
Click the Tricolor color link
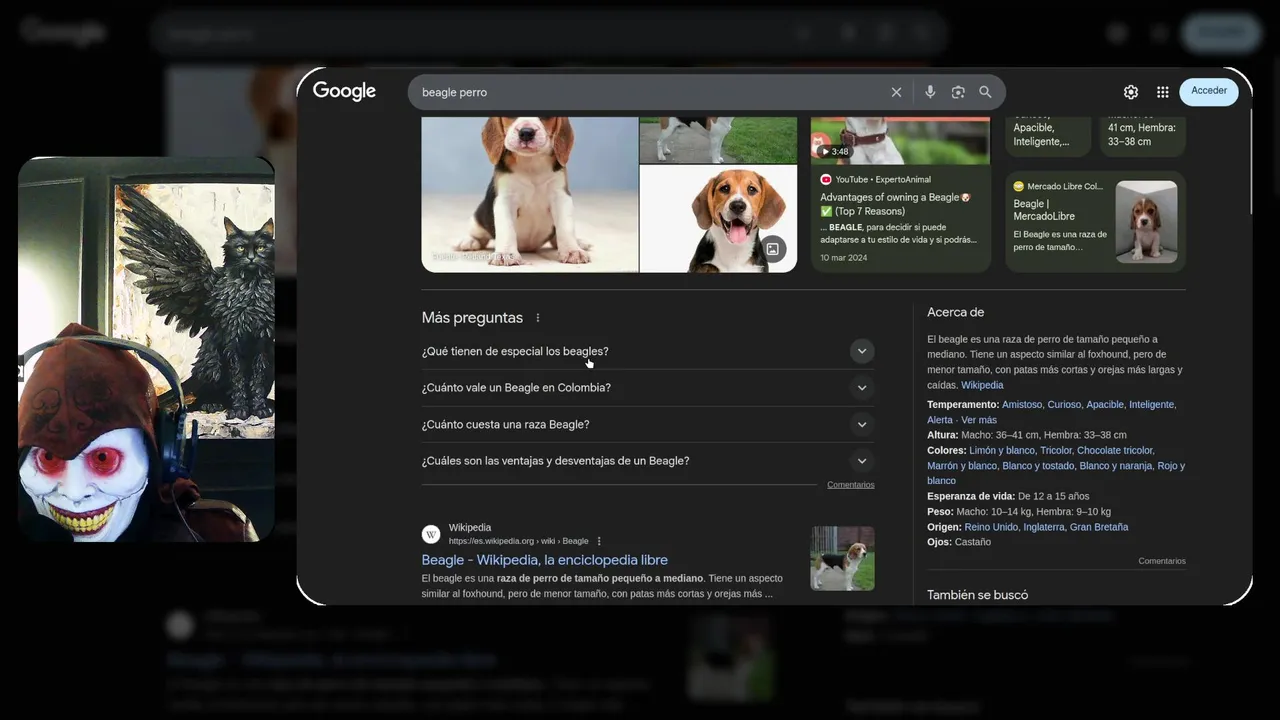1056,450
